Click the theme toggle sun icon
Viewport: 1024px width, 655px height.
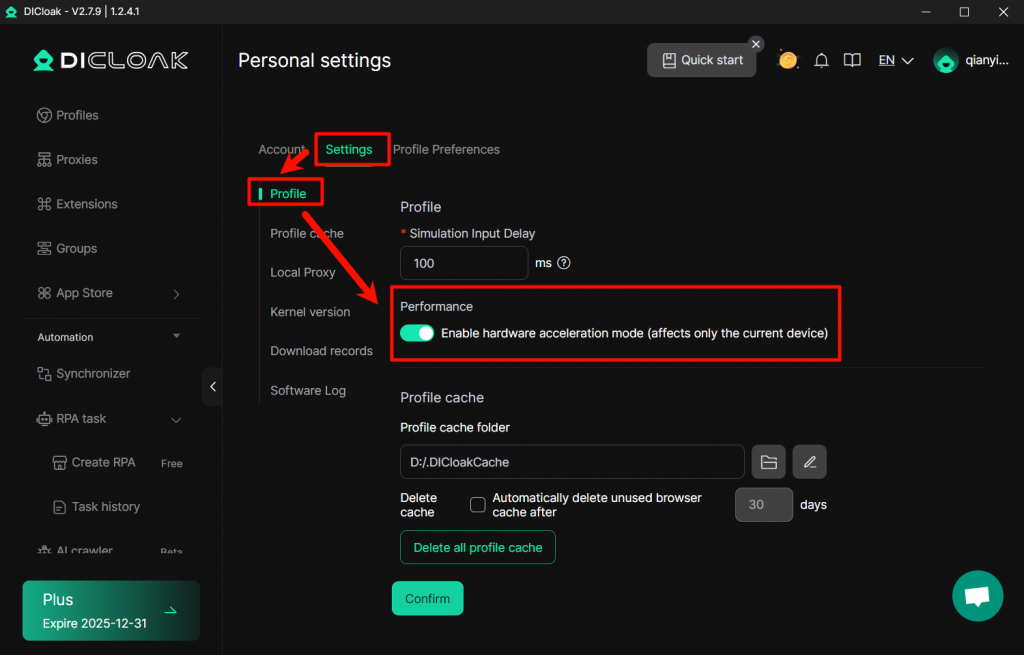788,61
